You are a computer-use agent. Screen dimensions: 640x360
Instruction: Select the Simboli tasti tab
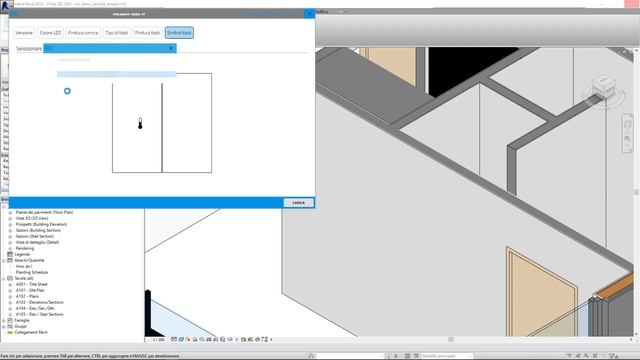[x=179, y=33]
